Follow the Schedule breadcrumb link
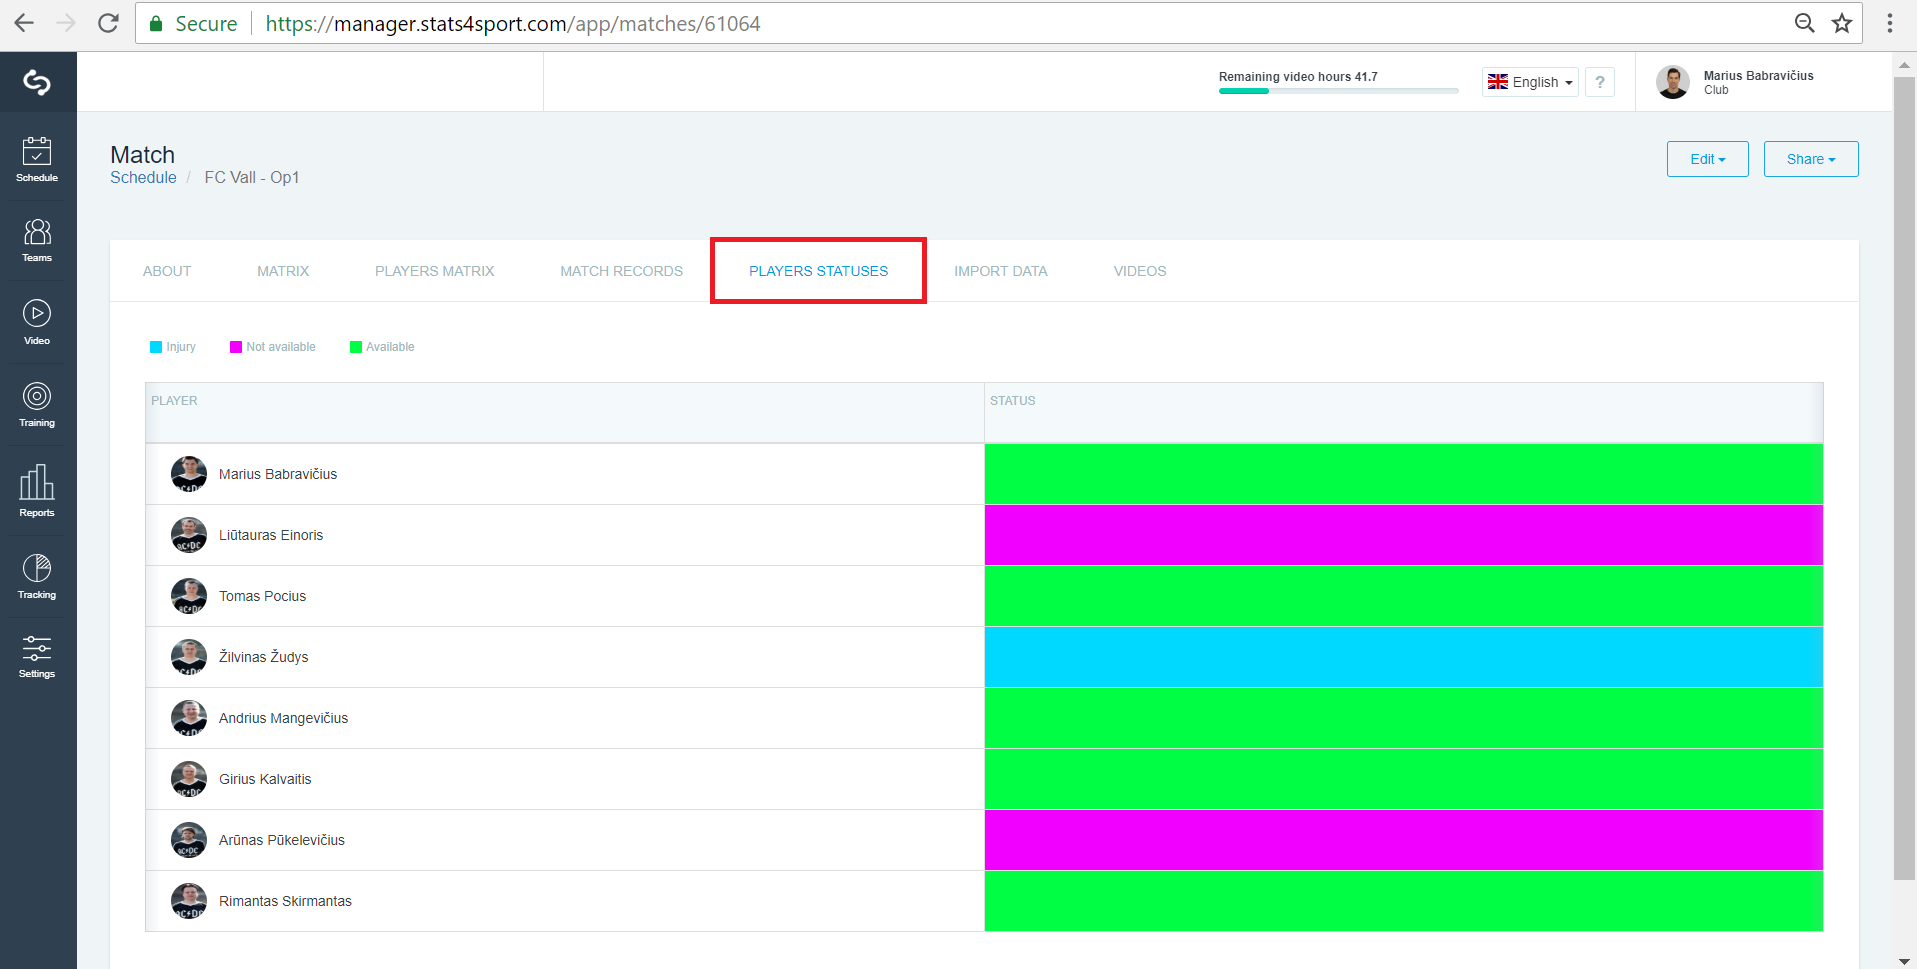Screen dimensions: 1917x969 pos(143,177)
